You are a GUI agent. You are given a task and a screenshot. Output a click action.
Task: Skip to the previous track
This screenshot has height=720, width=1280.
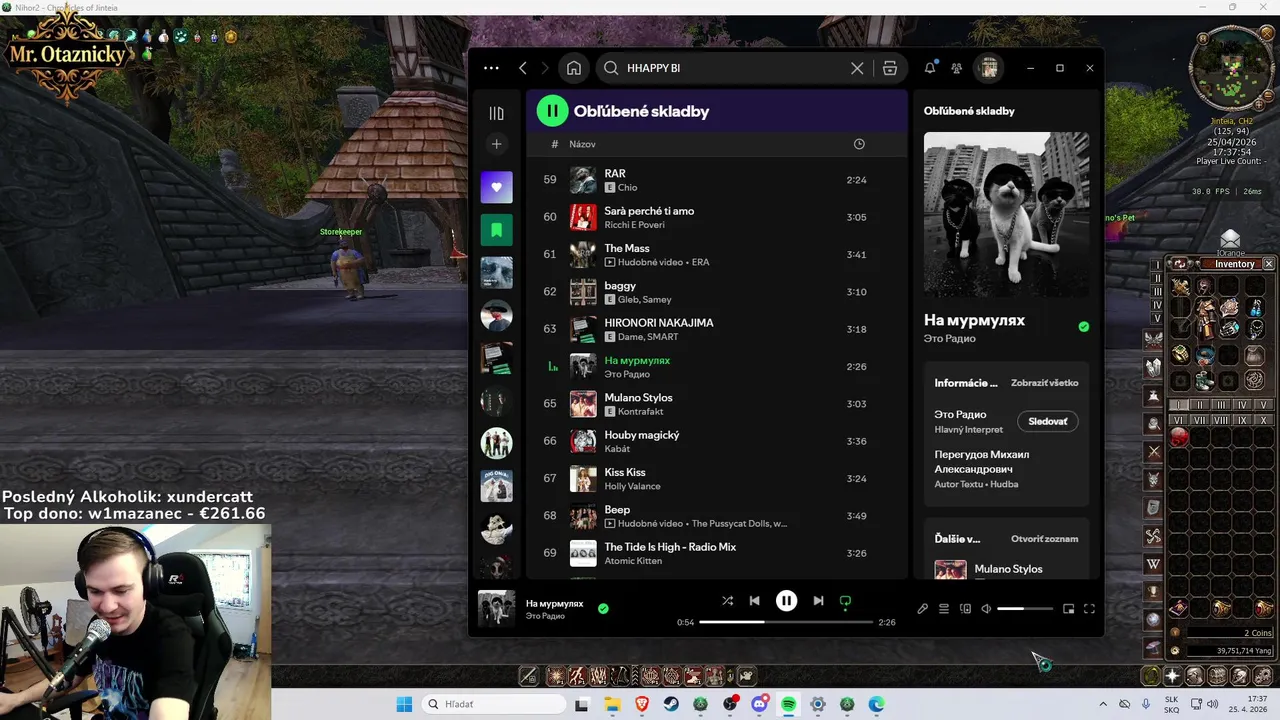pyautogui.click(x=755, y=601)
